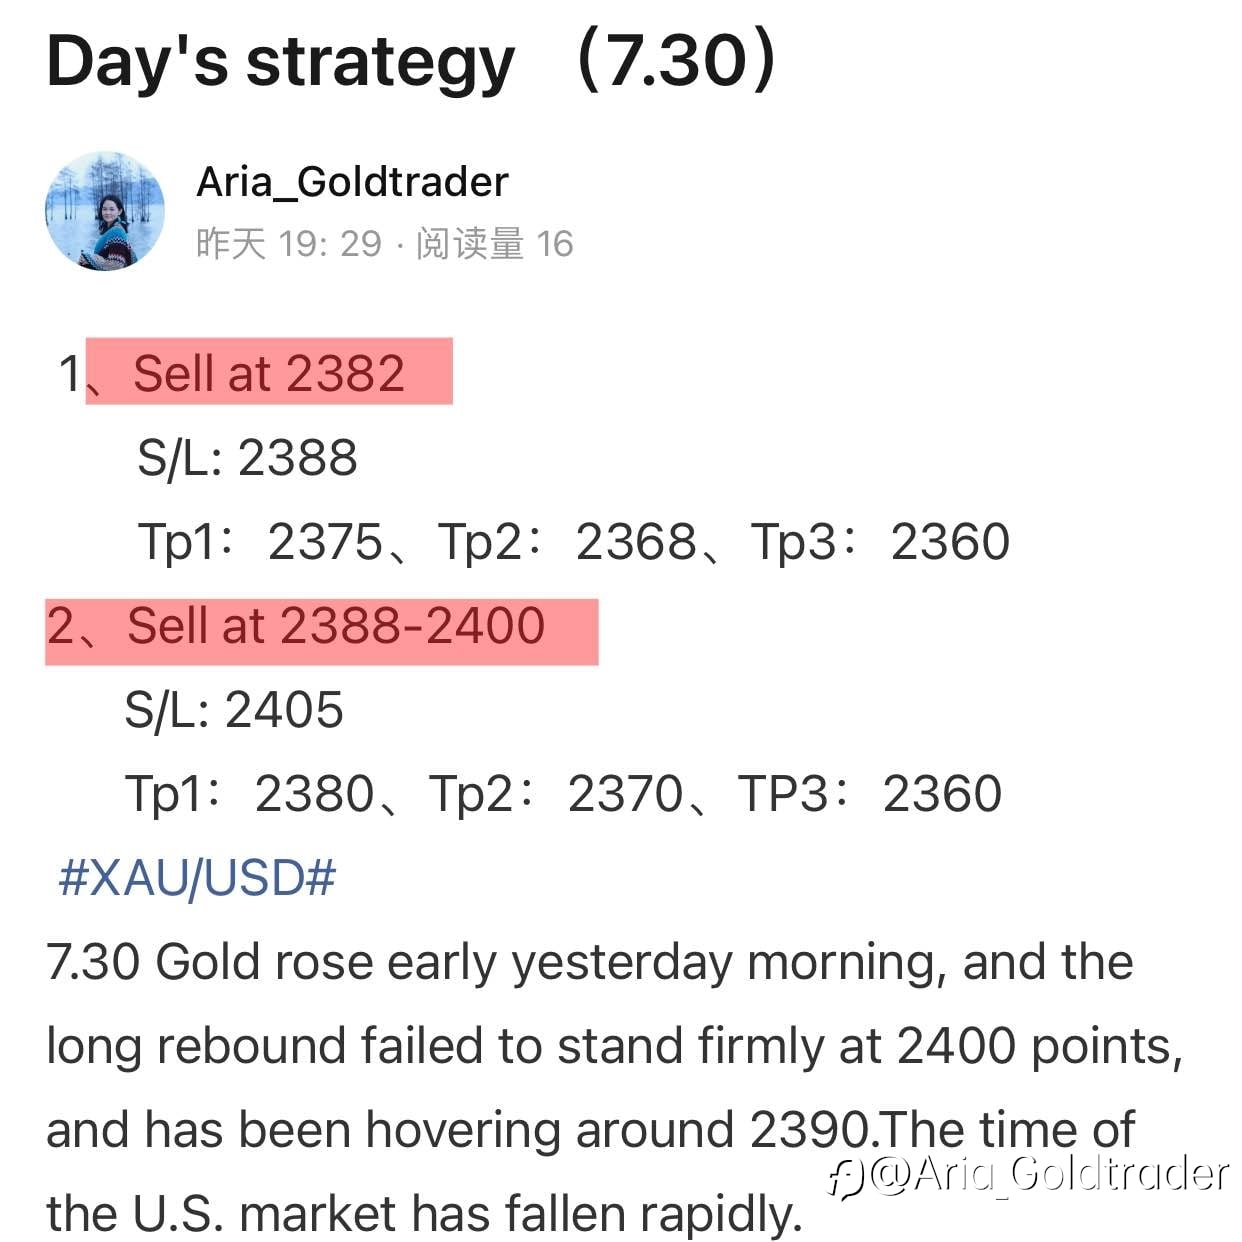Tap the S/L: 2405 line
1242x1242 pixels.
click(x=234, y=710)
